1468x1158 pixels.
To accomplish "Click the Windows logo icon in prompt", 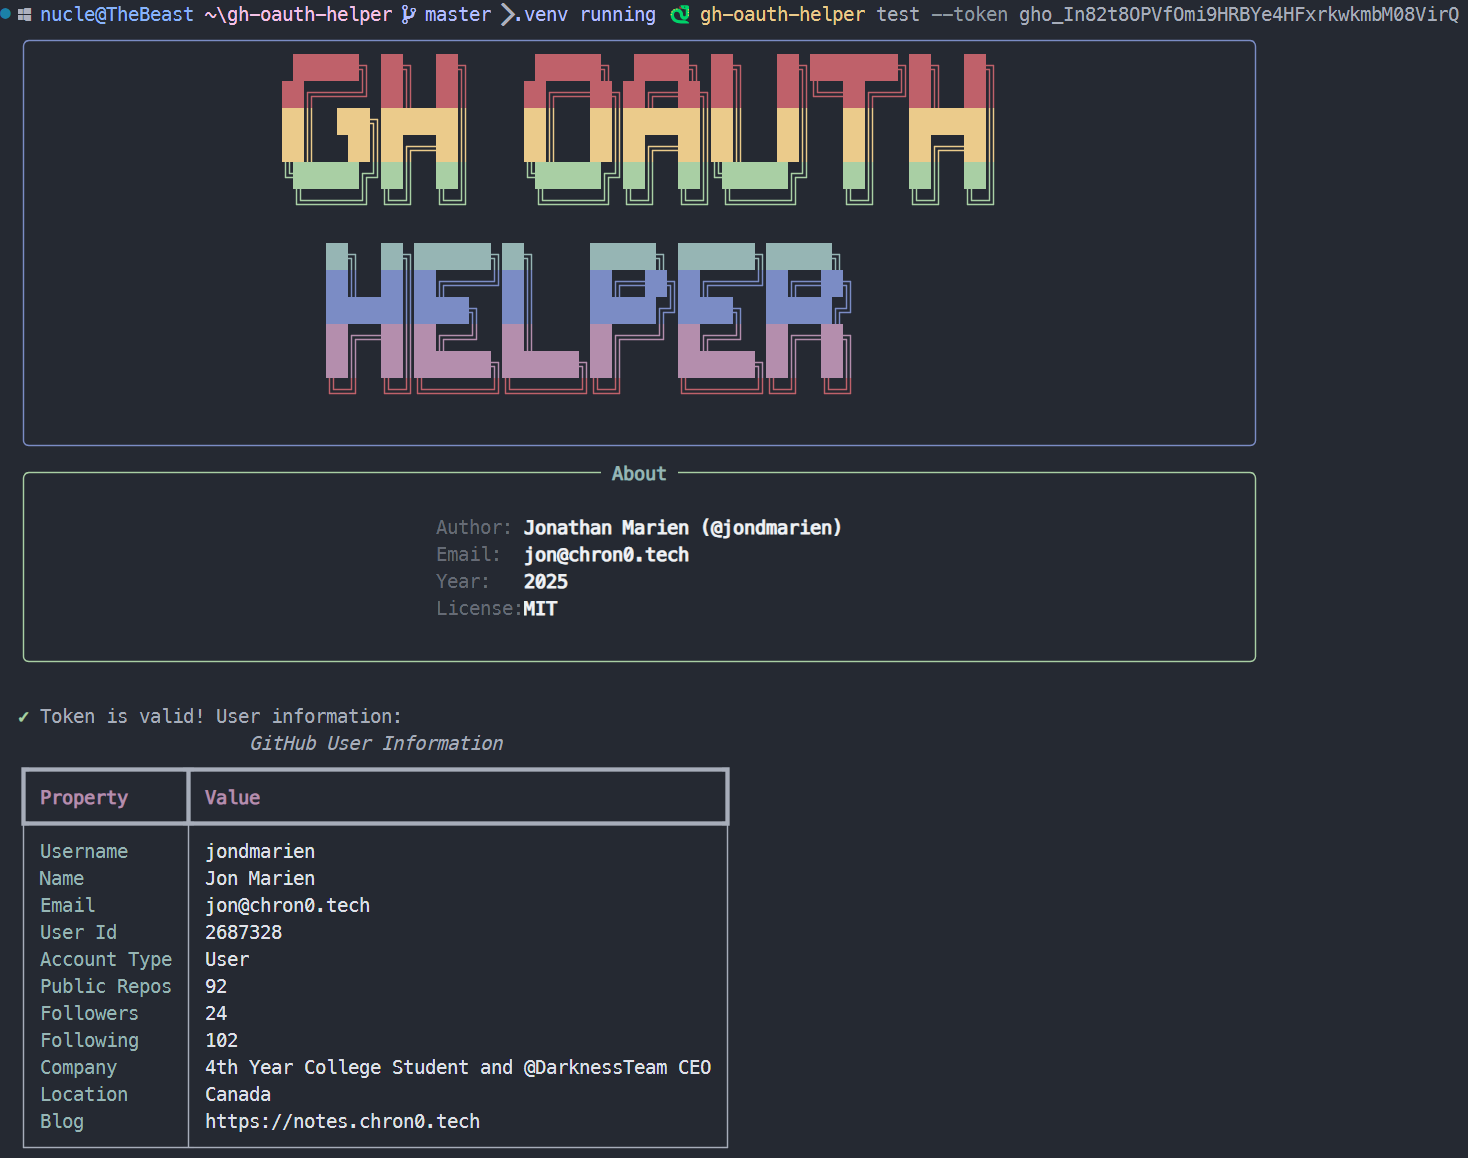I will 25,15.
